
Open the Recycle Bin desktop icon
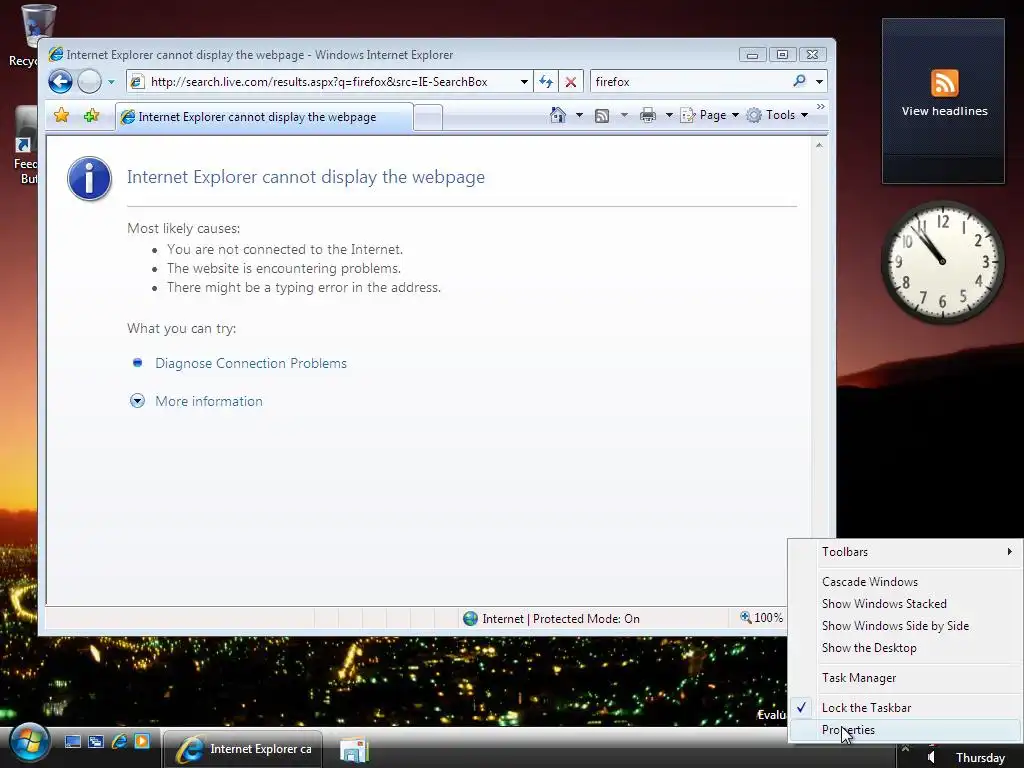click(31, 35)
